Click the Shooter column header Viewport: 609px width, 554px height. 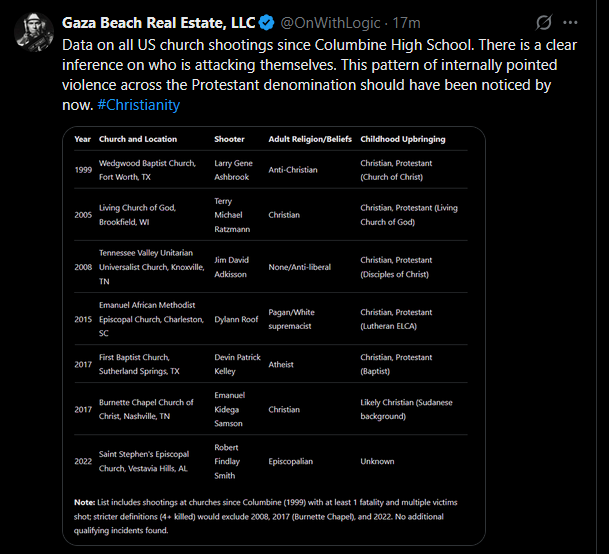229,139
